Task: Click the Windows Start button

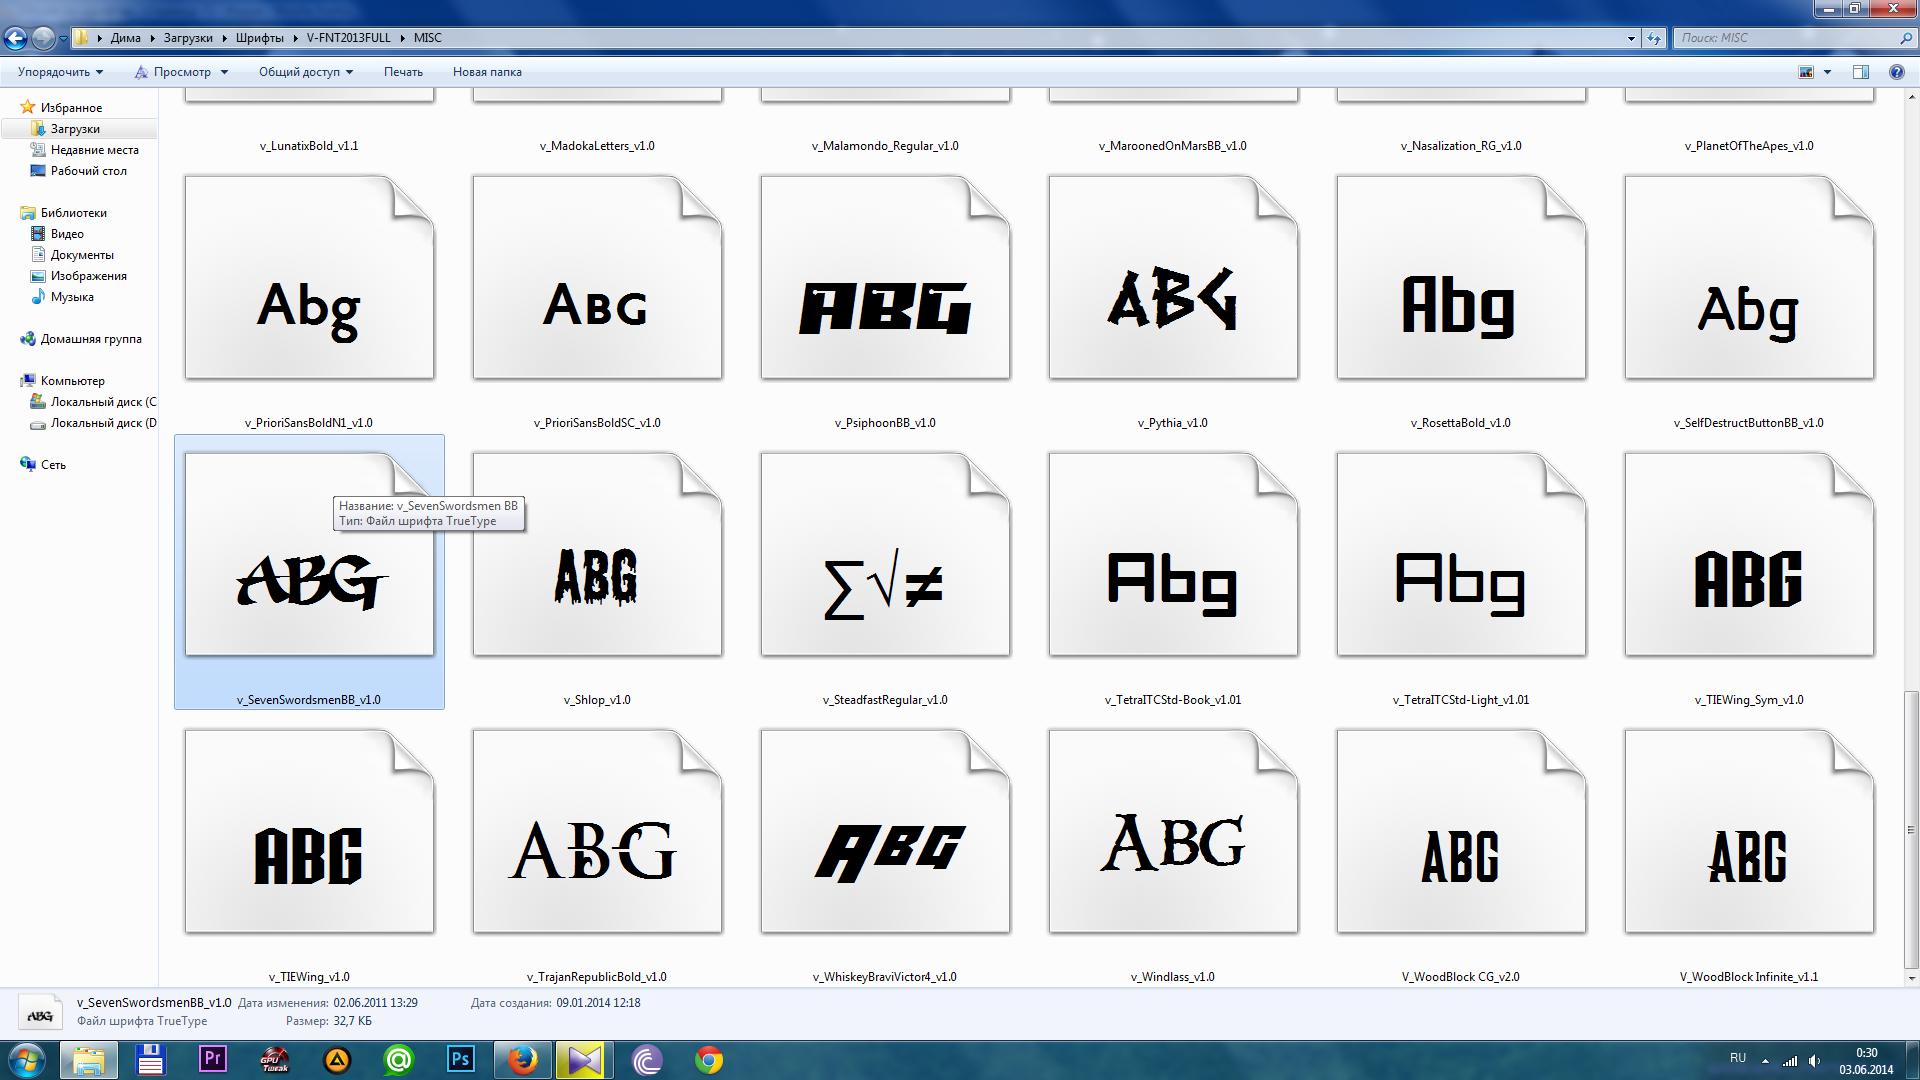Action: point(27,1059)
